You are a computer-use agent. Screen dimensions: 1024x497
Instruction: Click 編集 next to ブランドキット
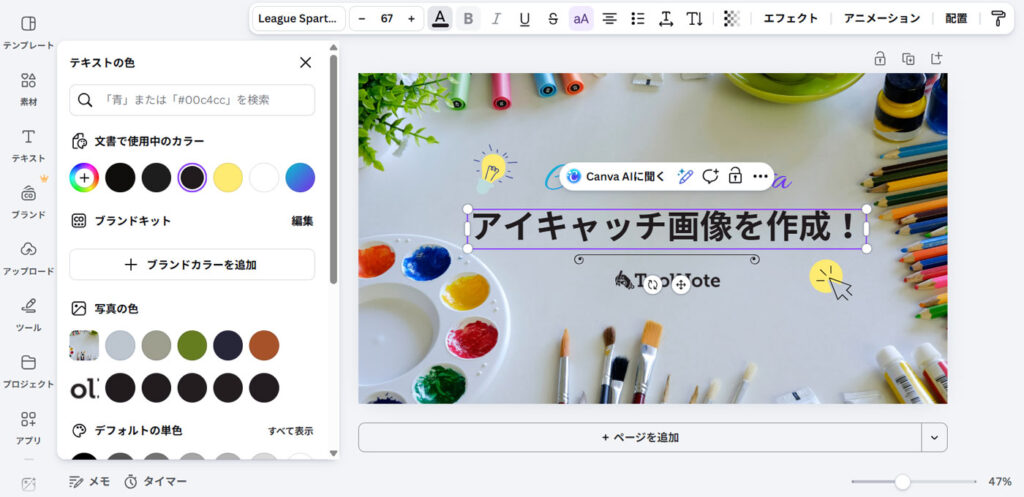(x=302, y=221)
